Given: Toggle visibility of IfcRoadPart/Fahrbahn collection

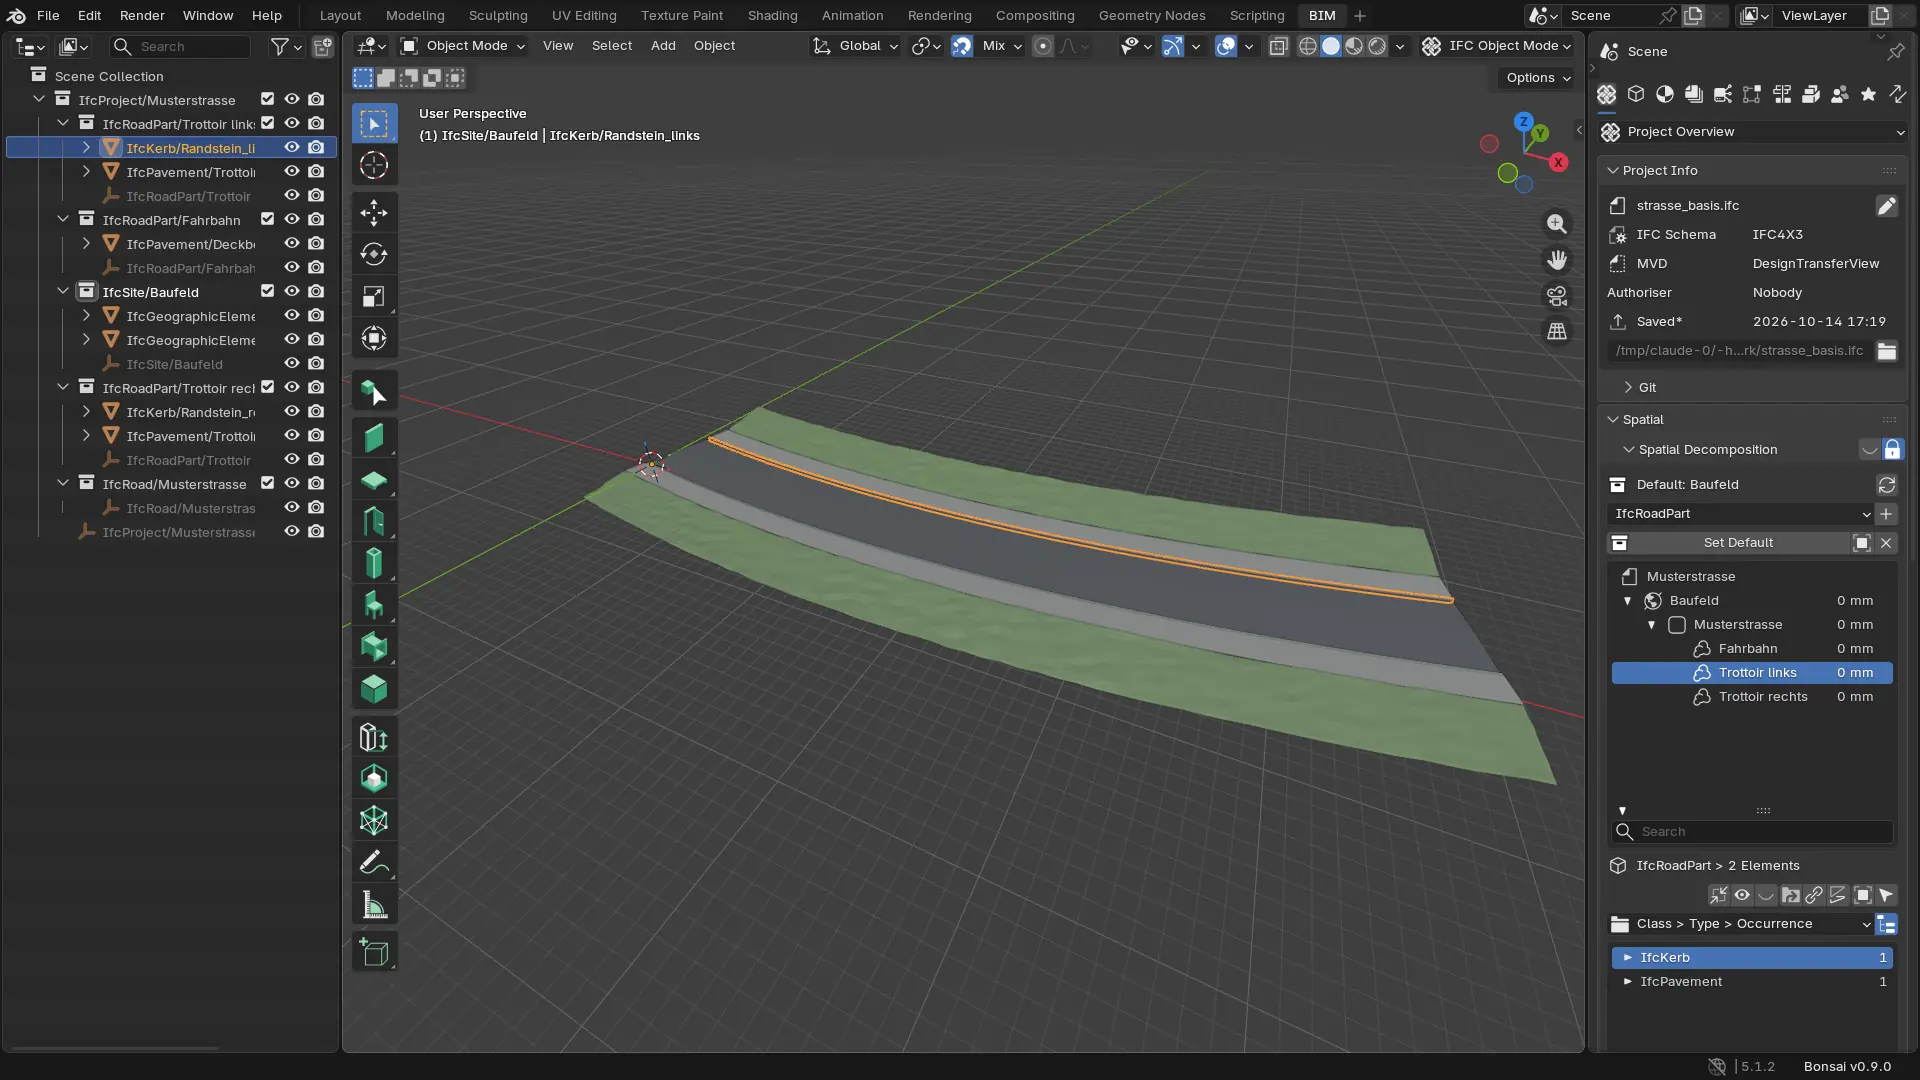Looking at the screenshot, I should [292, 219].
